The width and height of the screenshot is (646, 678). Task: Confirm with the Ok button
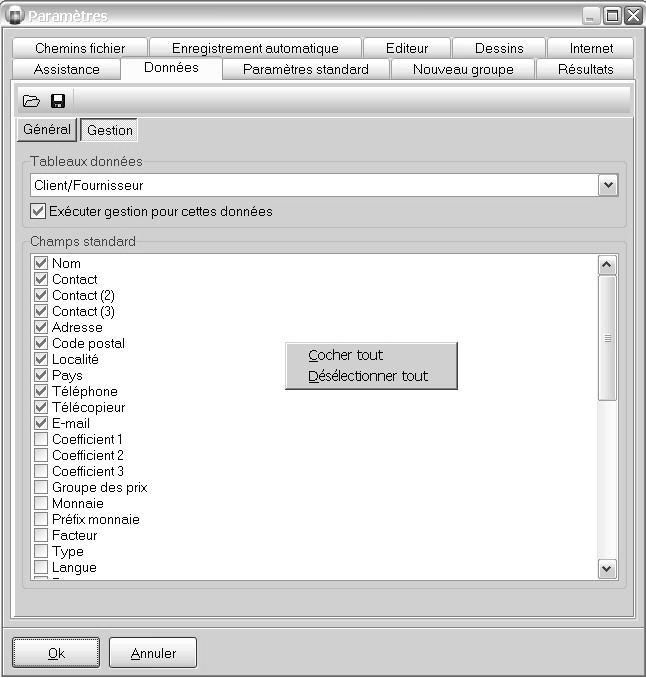coord(56,653)
